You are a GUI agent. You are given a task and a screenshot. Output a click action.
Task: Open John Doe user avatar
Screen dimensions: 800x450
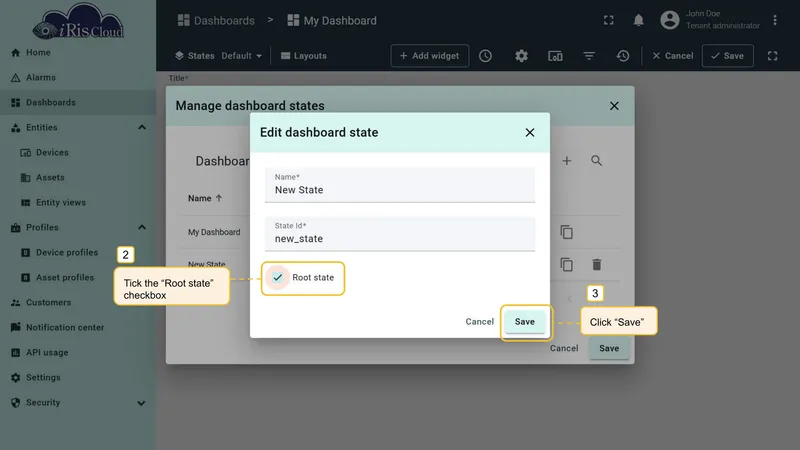[669, 20]
